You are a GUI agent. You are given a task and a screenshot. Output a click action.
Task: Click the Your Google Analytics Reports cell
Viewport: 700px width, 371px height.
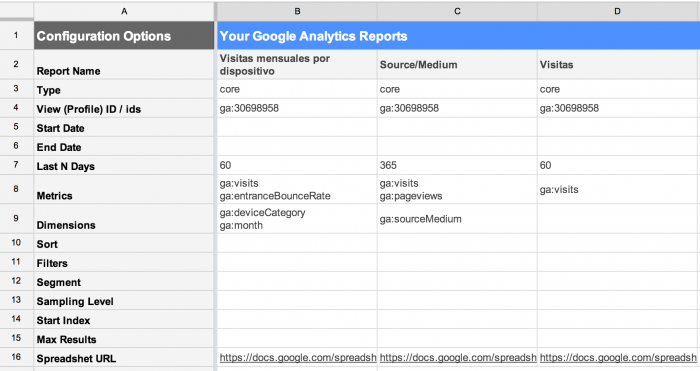pyautogui.click(x=458, y=35)
